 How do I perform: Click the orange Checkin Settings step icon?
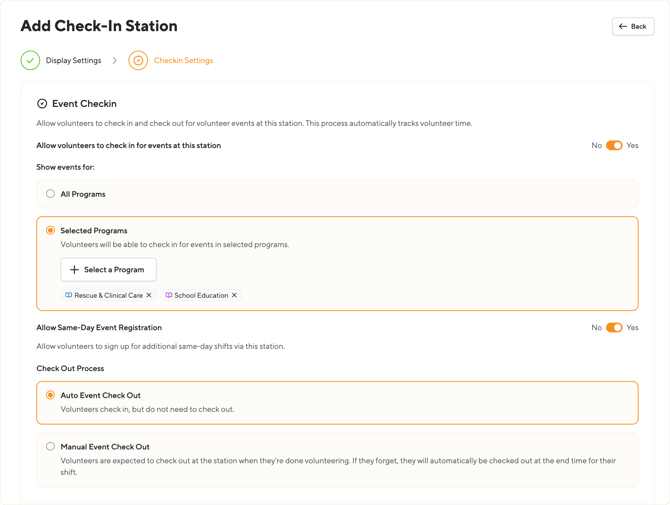[138, 61]
